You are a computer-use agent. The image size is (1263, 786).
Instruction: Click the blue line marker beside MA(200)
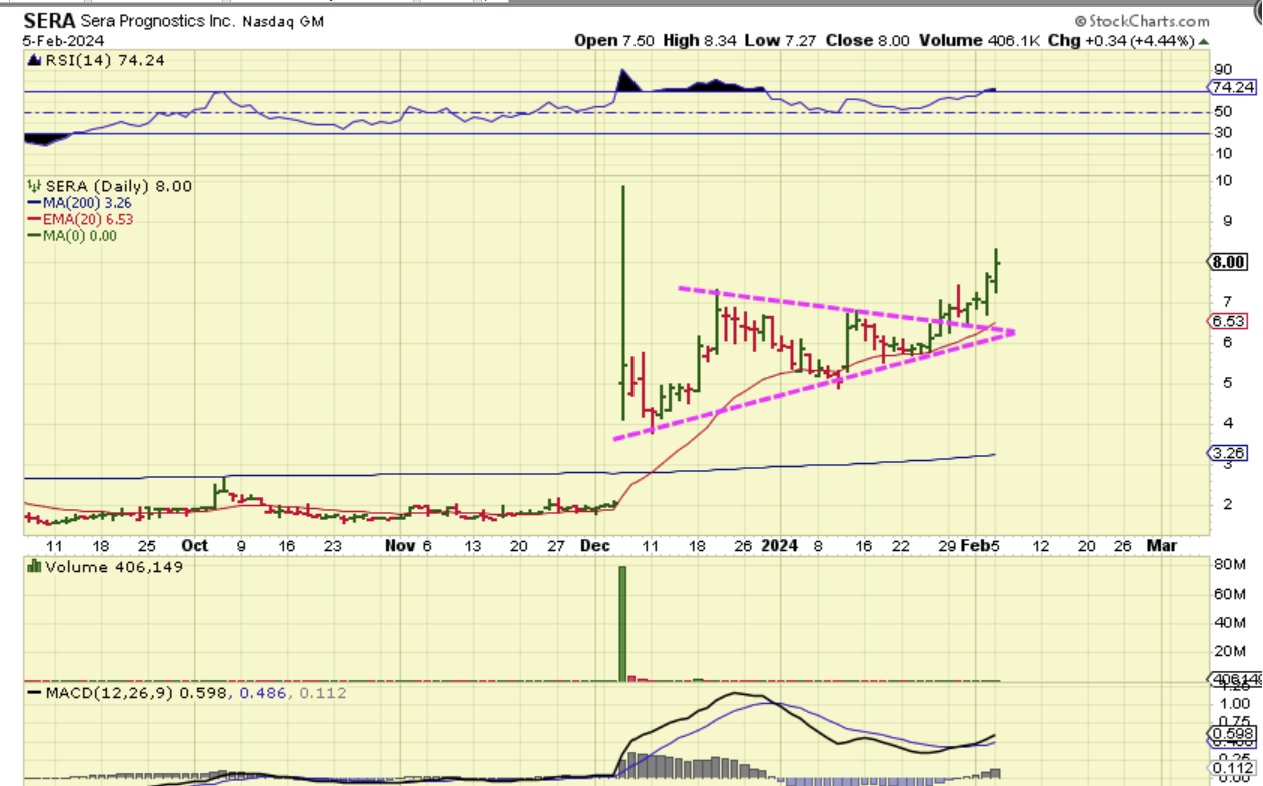34,203
